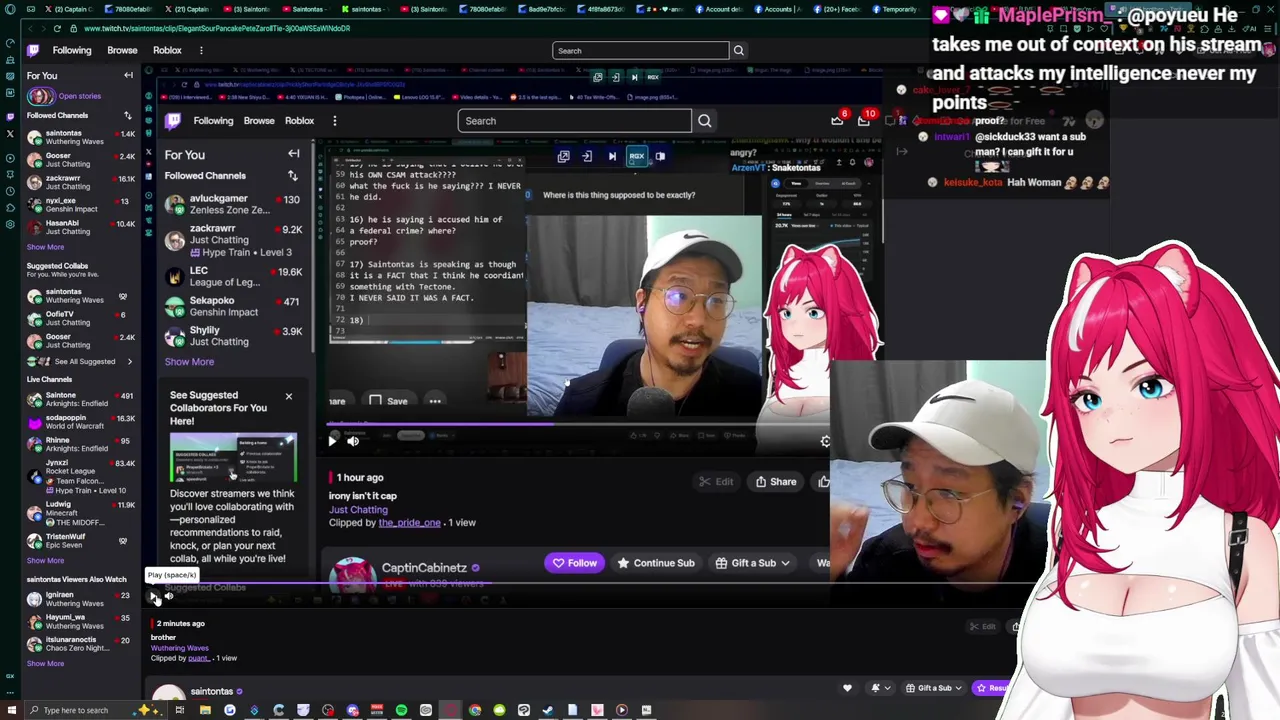Viewport: 1280px width, 720px height.
Task: Open the more-options dots beside inner Roblox tab
Action: (x=334, y=121)
